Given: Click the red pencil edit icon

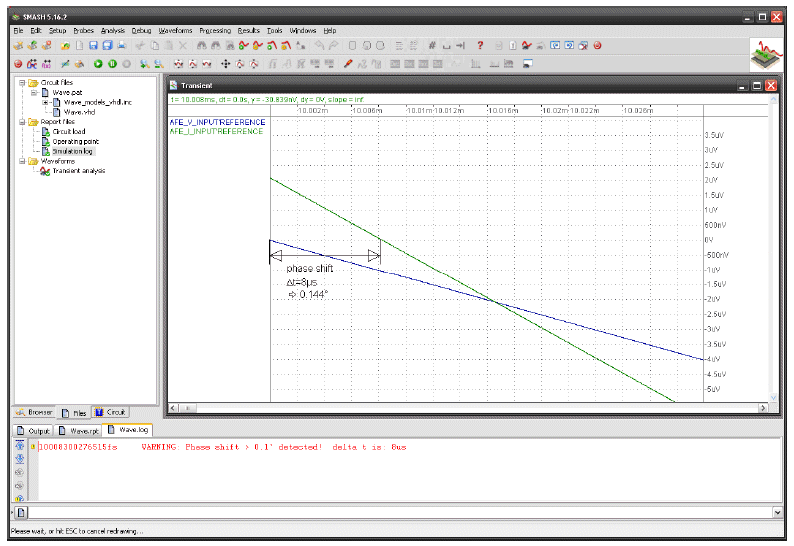Looking at the screenshot, I should [x=348, y=64].
